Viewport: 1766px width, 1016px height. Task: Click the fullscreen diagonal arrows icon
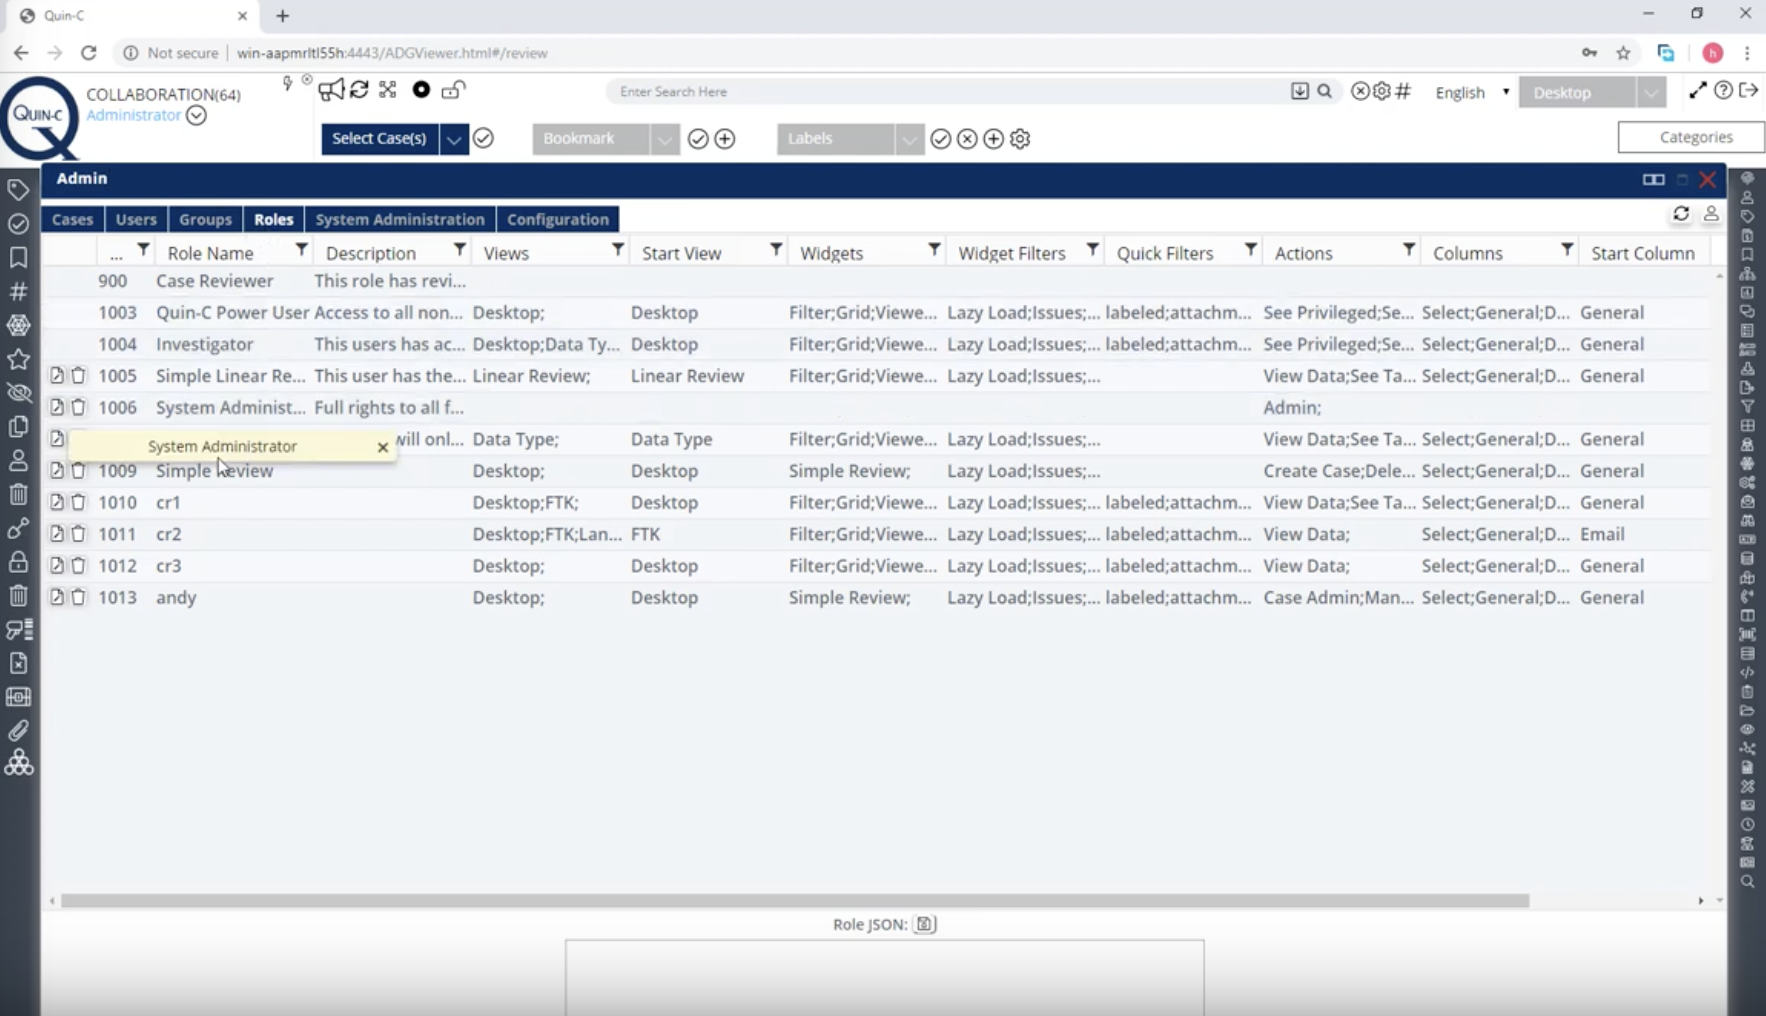[x=1698, y=90]
